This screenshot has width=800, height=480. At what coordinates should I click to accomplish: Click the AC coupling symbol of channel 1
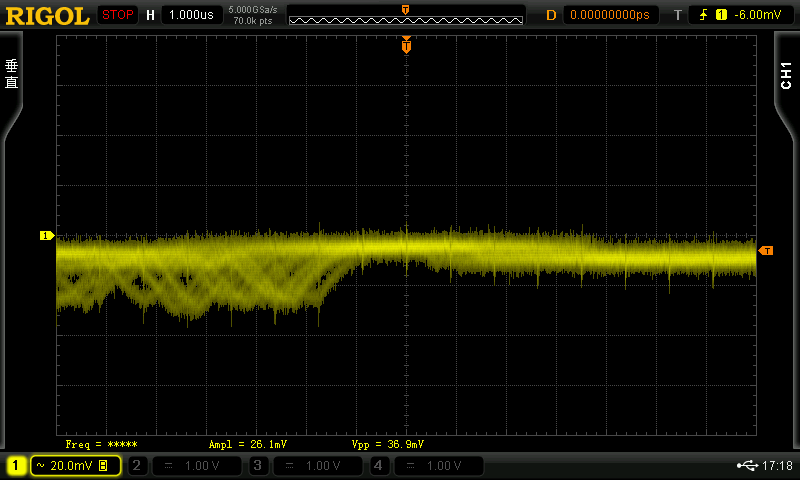click(41, 465)
